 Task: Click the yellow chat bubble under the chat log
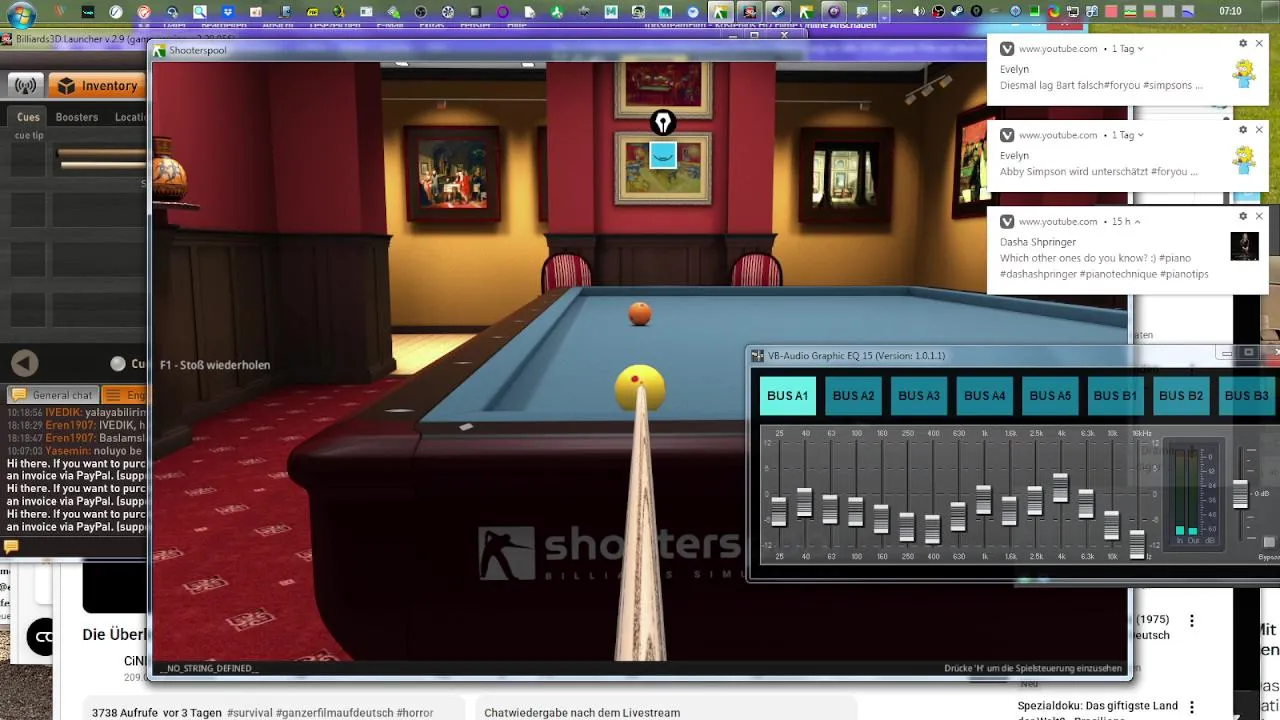point(11,546)
